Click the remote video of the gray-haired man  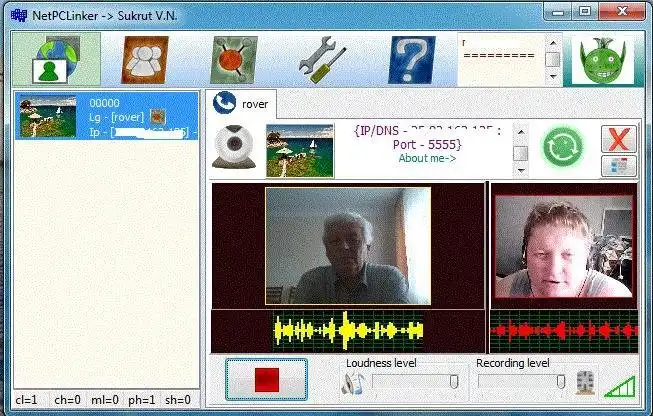click(x=348, y=246)
